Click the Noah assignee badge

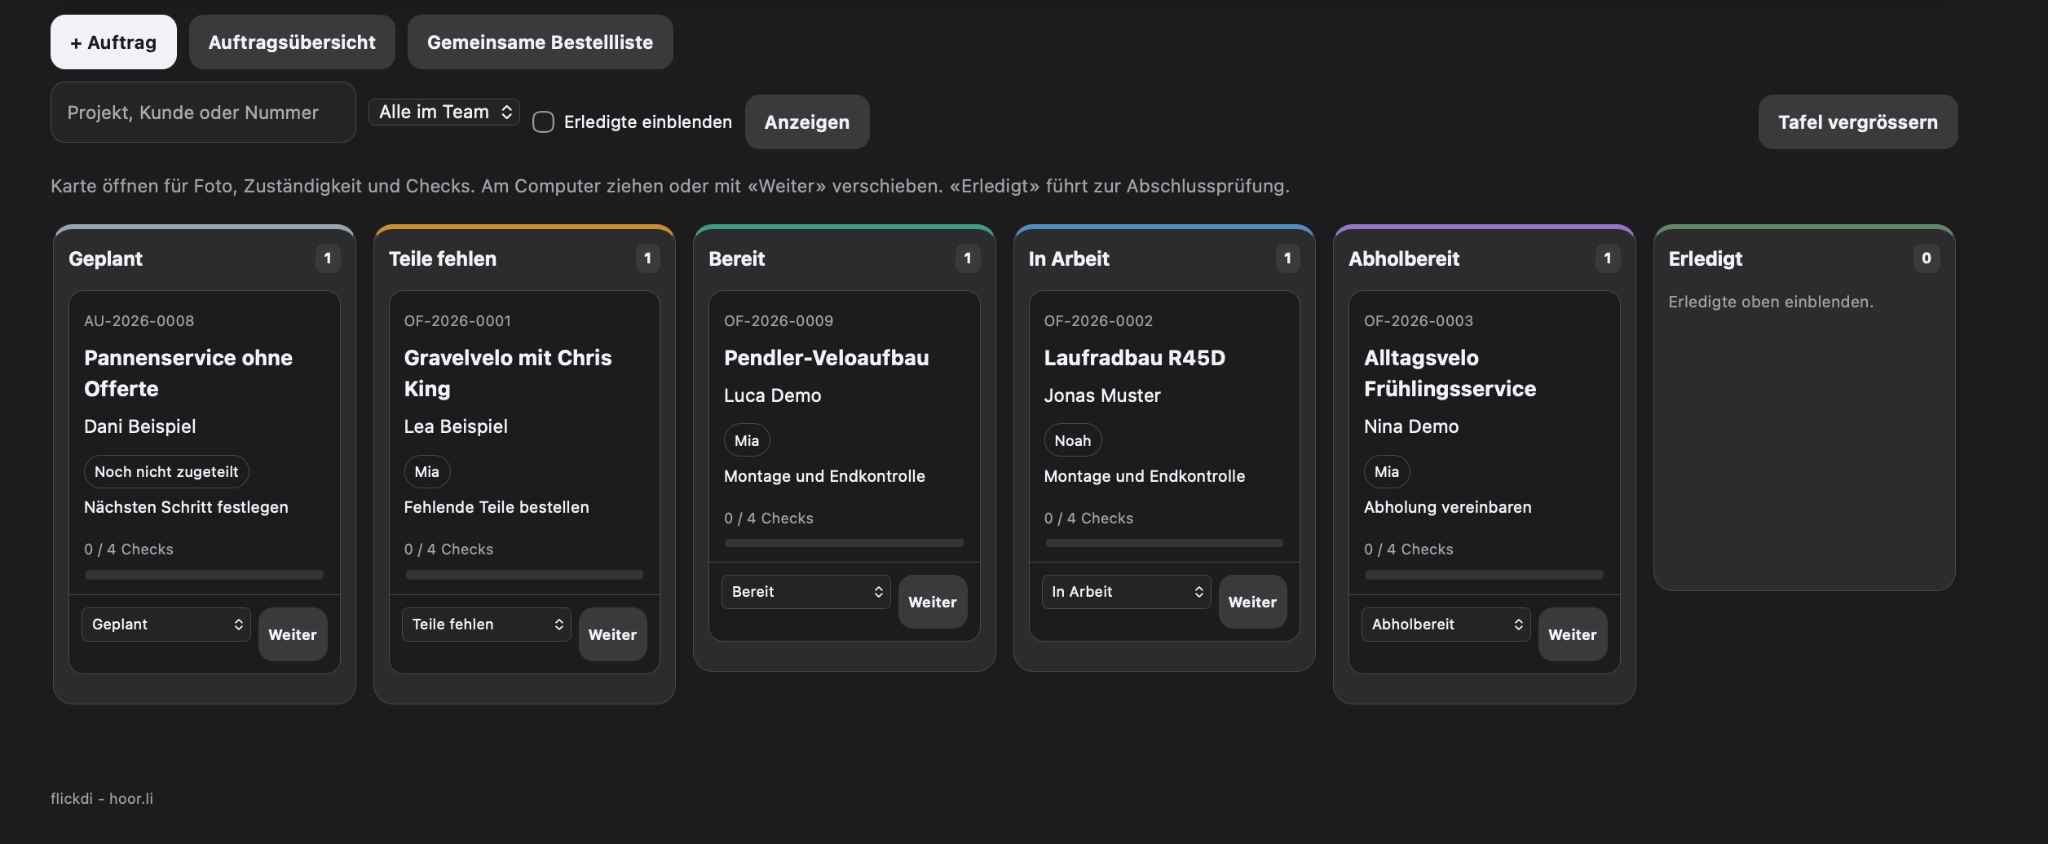pos(1073,441)
